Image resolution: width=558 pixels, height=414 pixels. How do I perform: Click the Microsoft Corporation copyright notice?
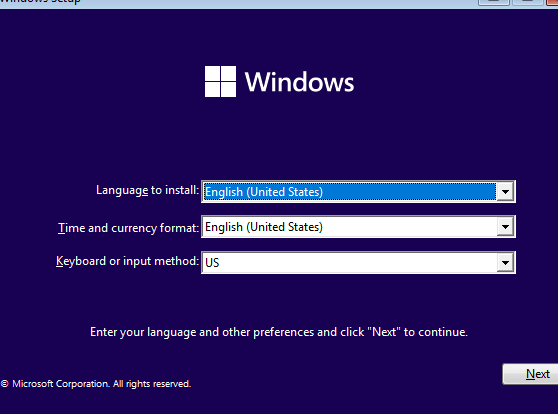[96, 384]
